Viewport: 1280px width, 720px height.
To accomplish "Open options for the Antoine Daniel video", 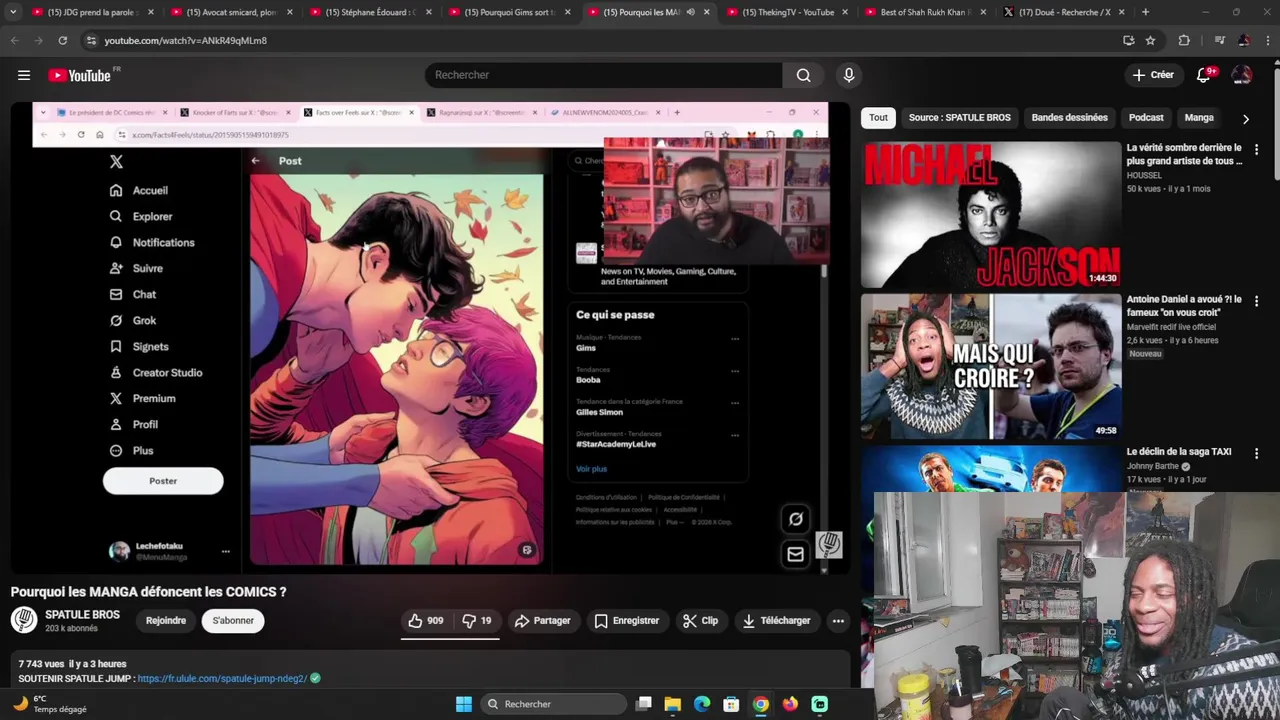I will coord(1256,301).
